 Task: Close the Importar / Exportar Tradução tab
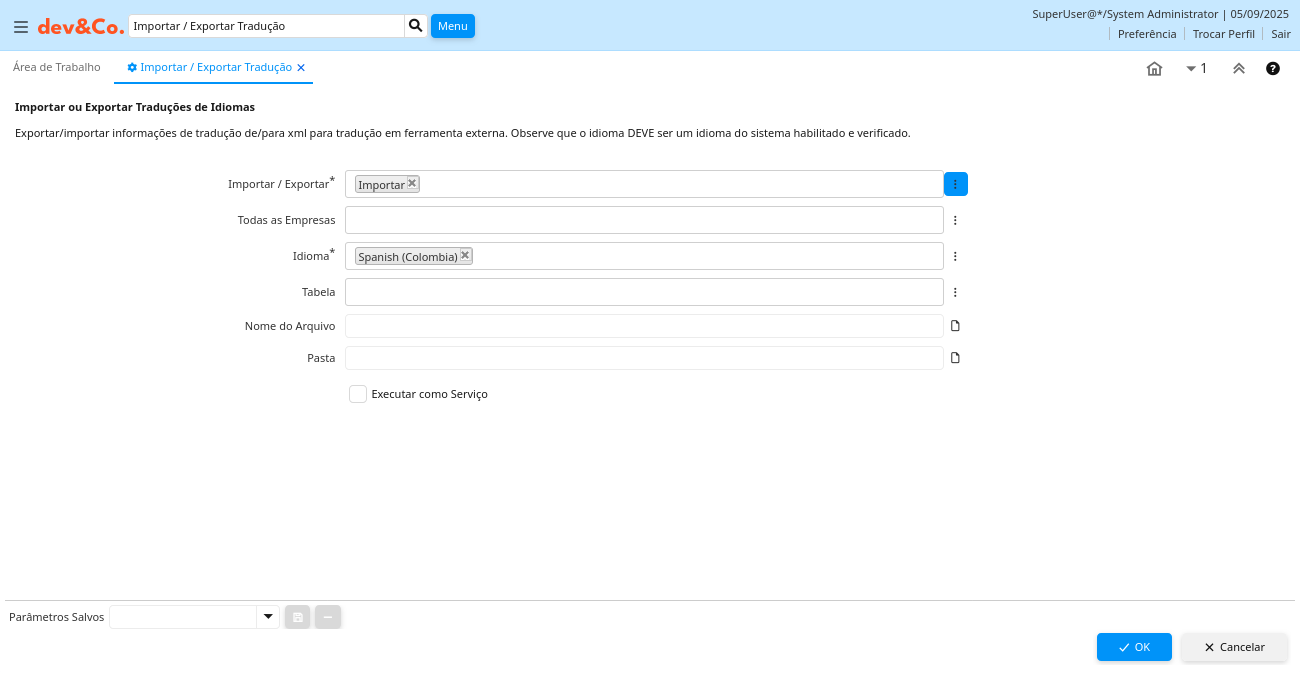(301, 68)
